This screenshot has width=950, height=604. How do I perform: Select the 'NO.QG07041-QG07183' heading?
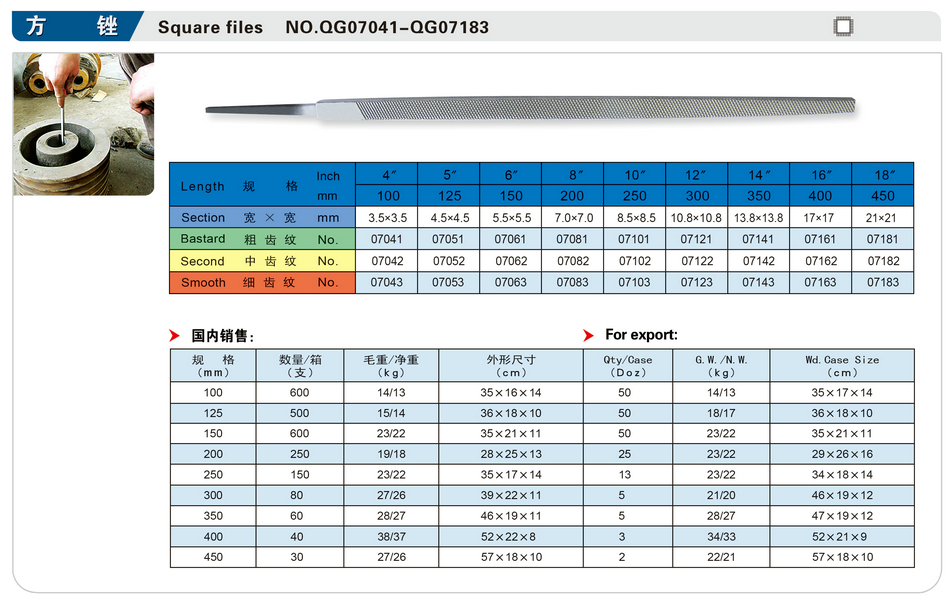(x=387, y=27)
